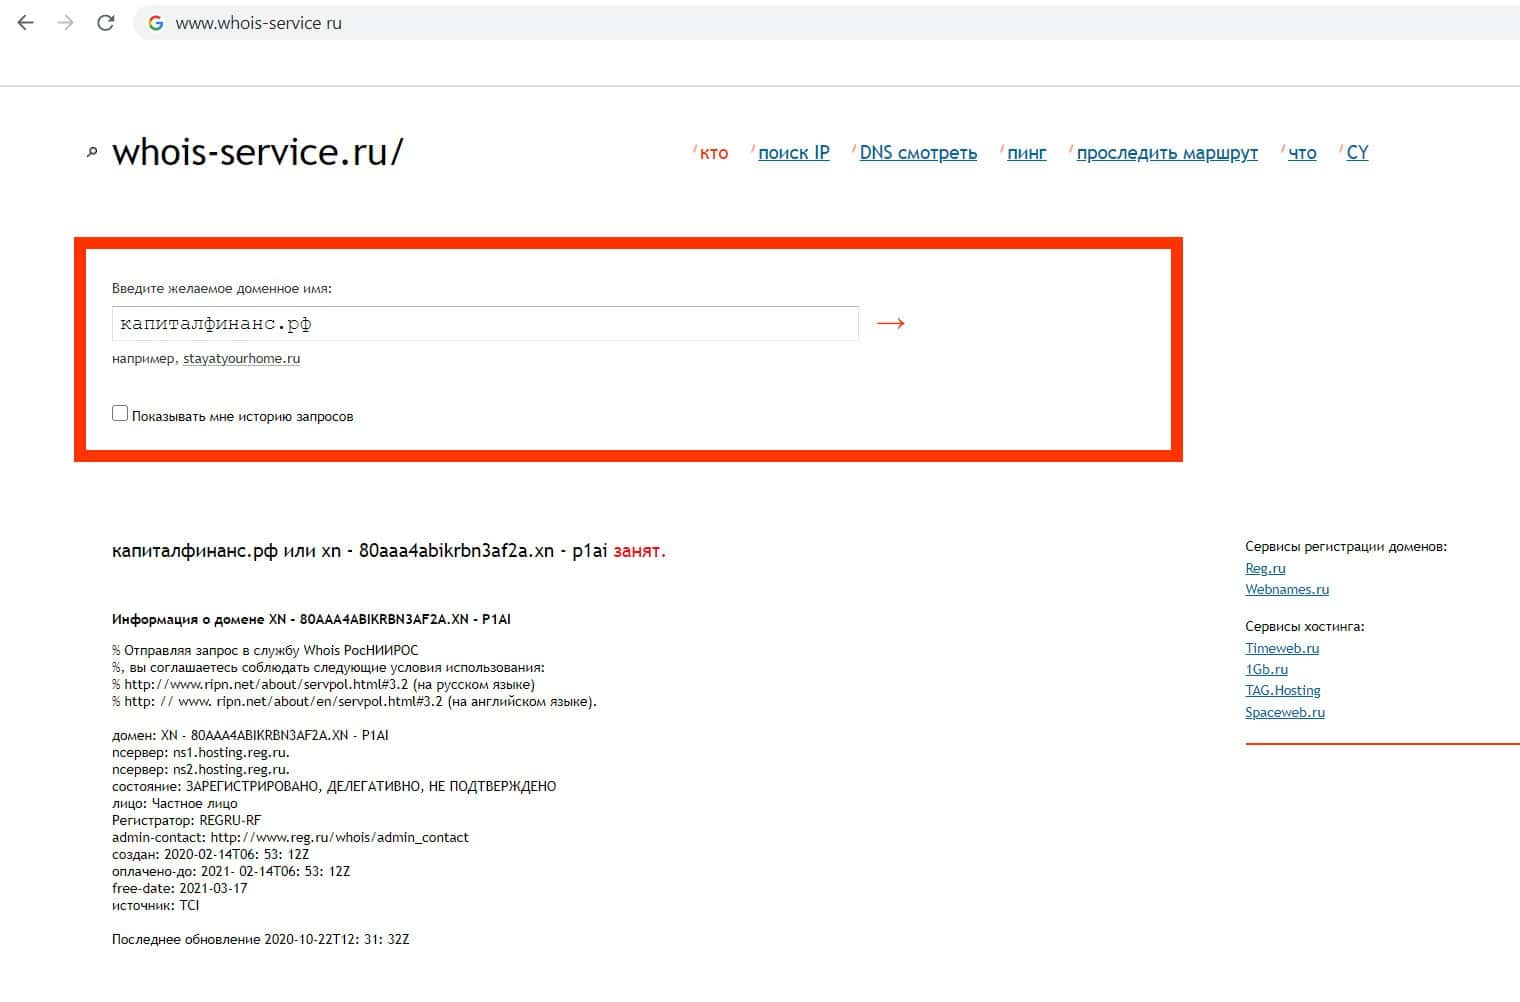Screen dimensions: 1520x1002
Task: Click the Google icon in the address bar
Action: [156, 23]
